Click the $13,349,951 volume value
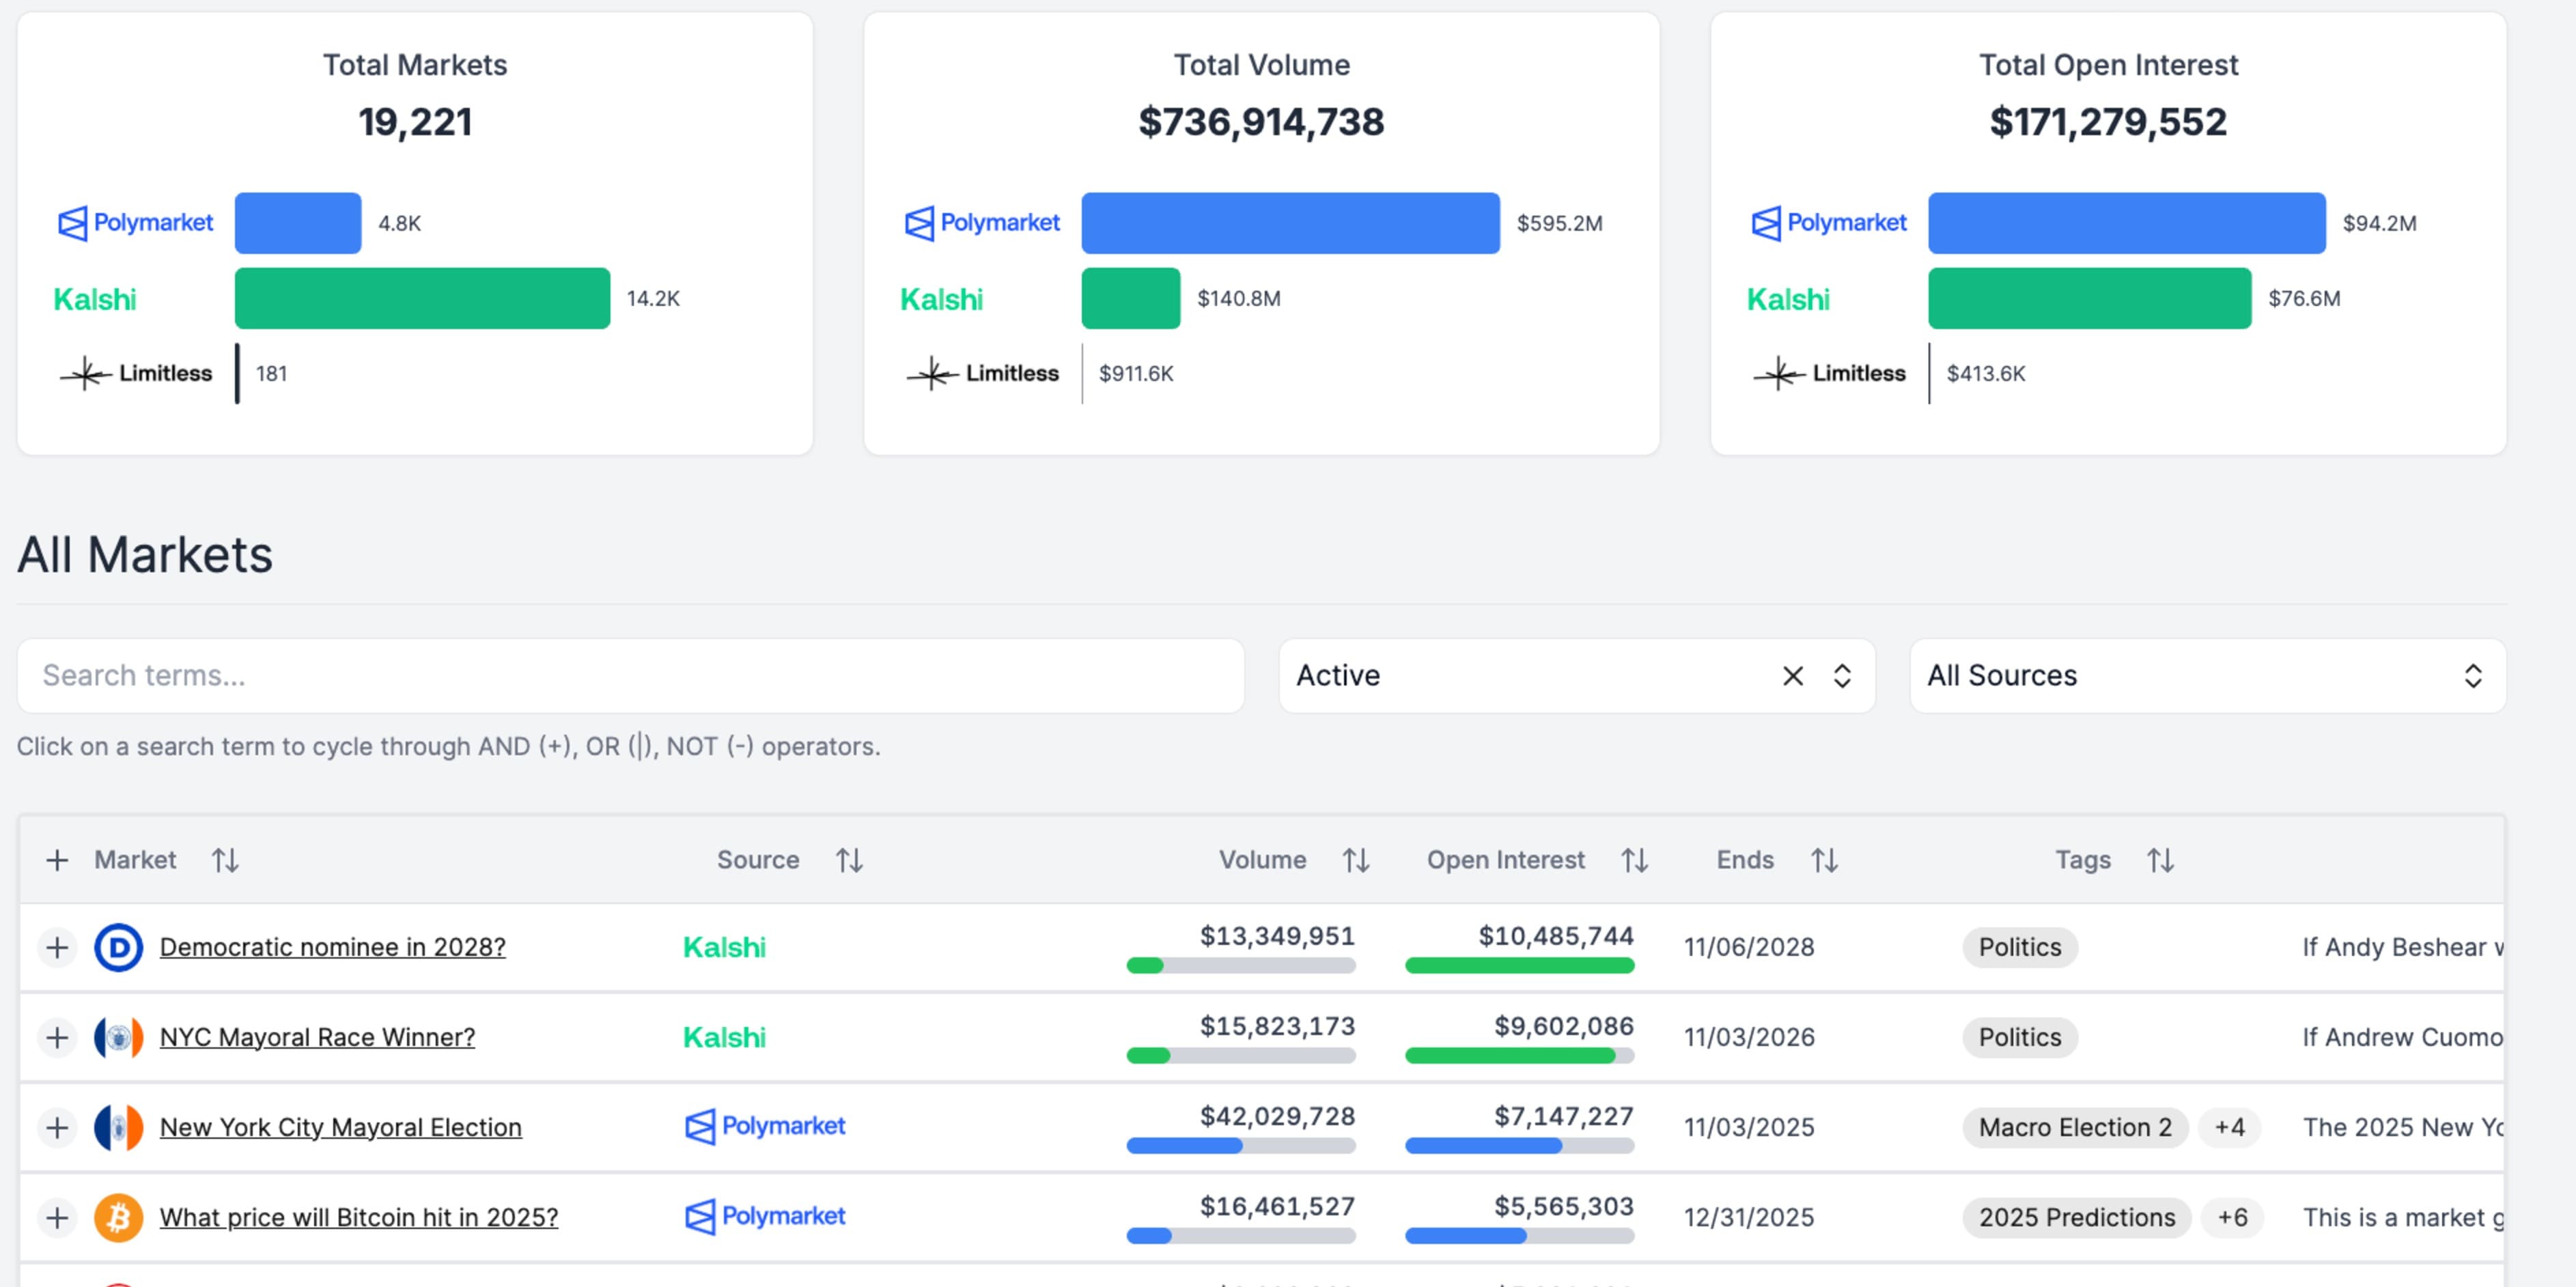 click(x=1277, y=936)
